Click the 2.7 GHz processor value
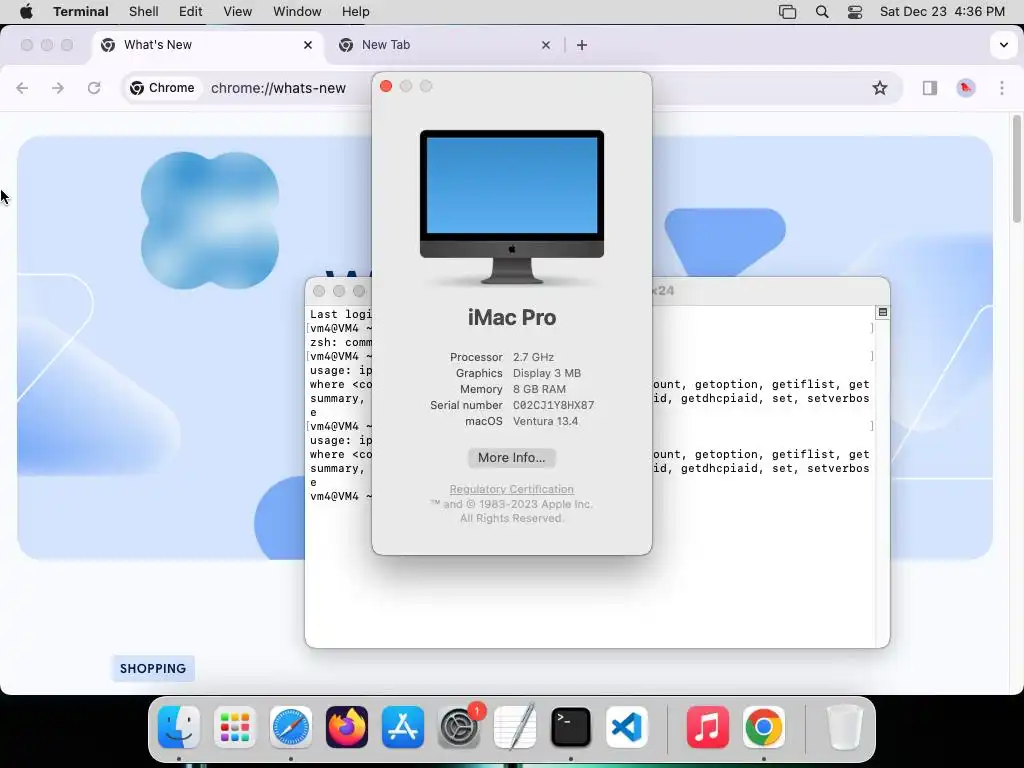 click(x=534, y=357)
